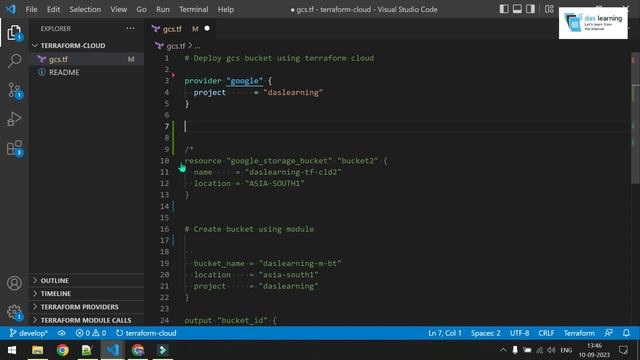Open the notifications bell icon
640x360 pixels.
tap(626, 333)
